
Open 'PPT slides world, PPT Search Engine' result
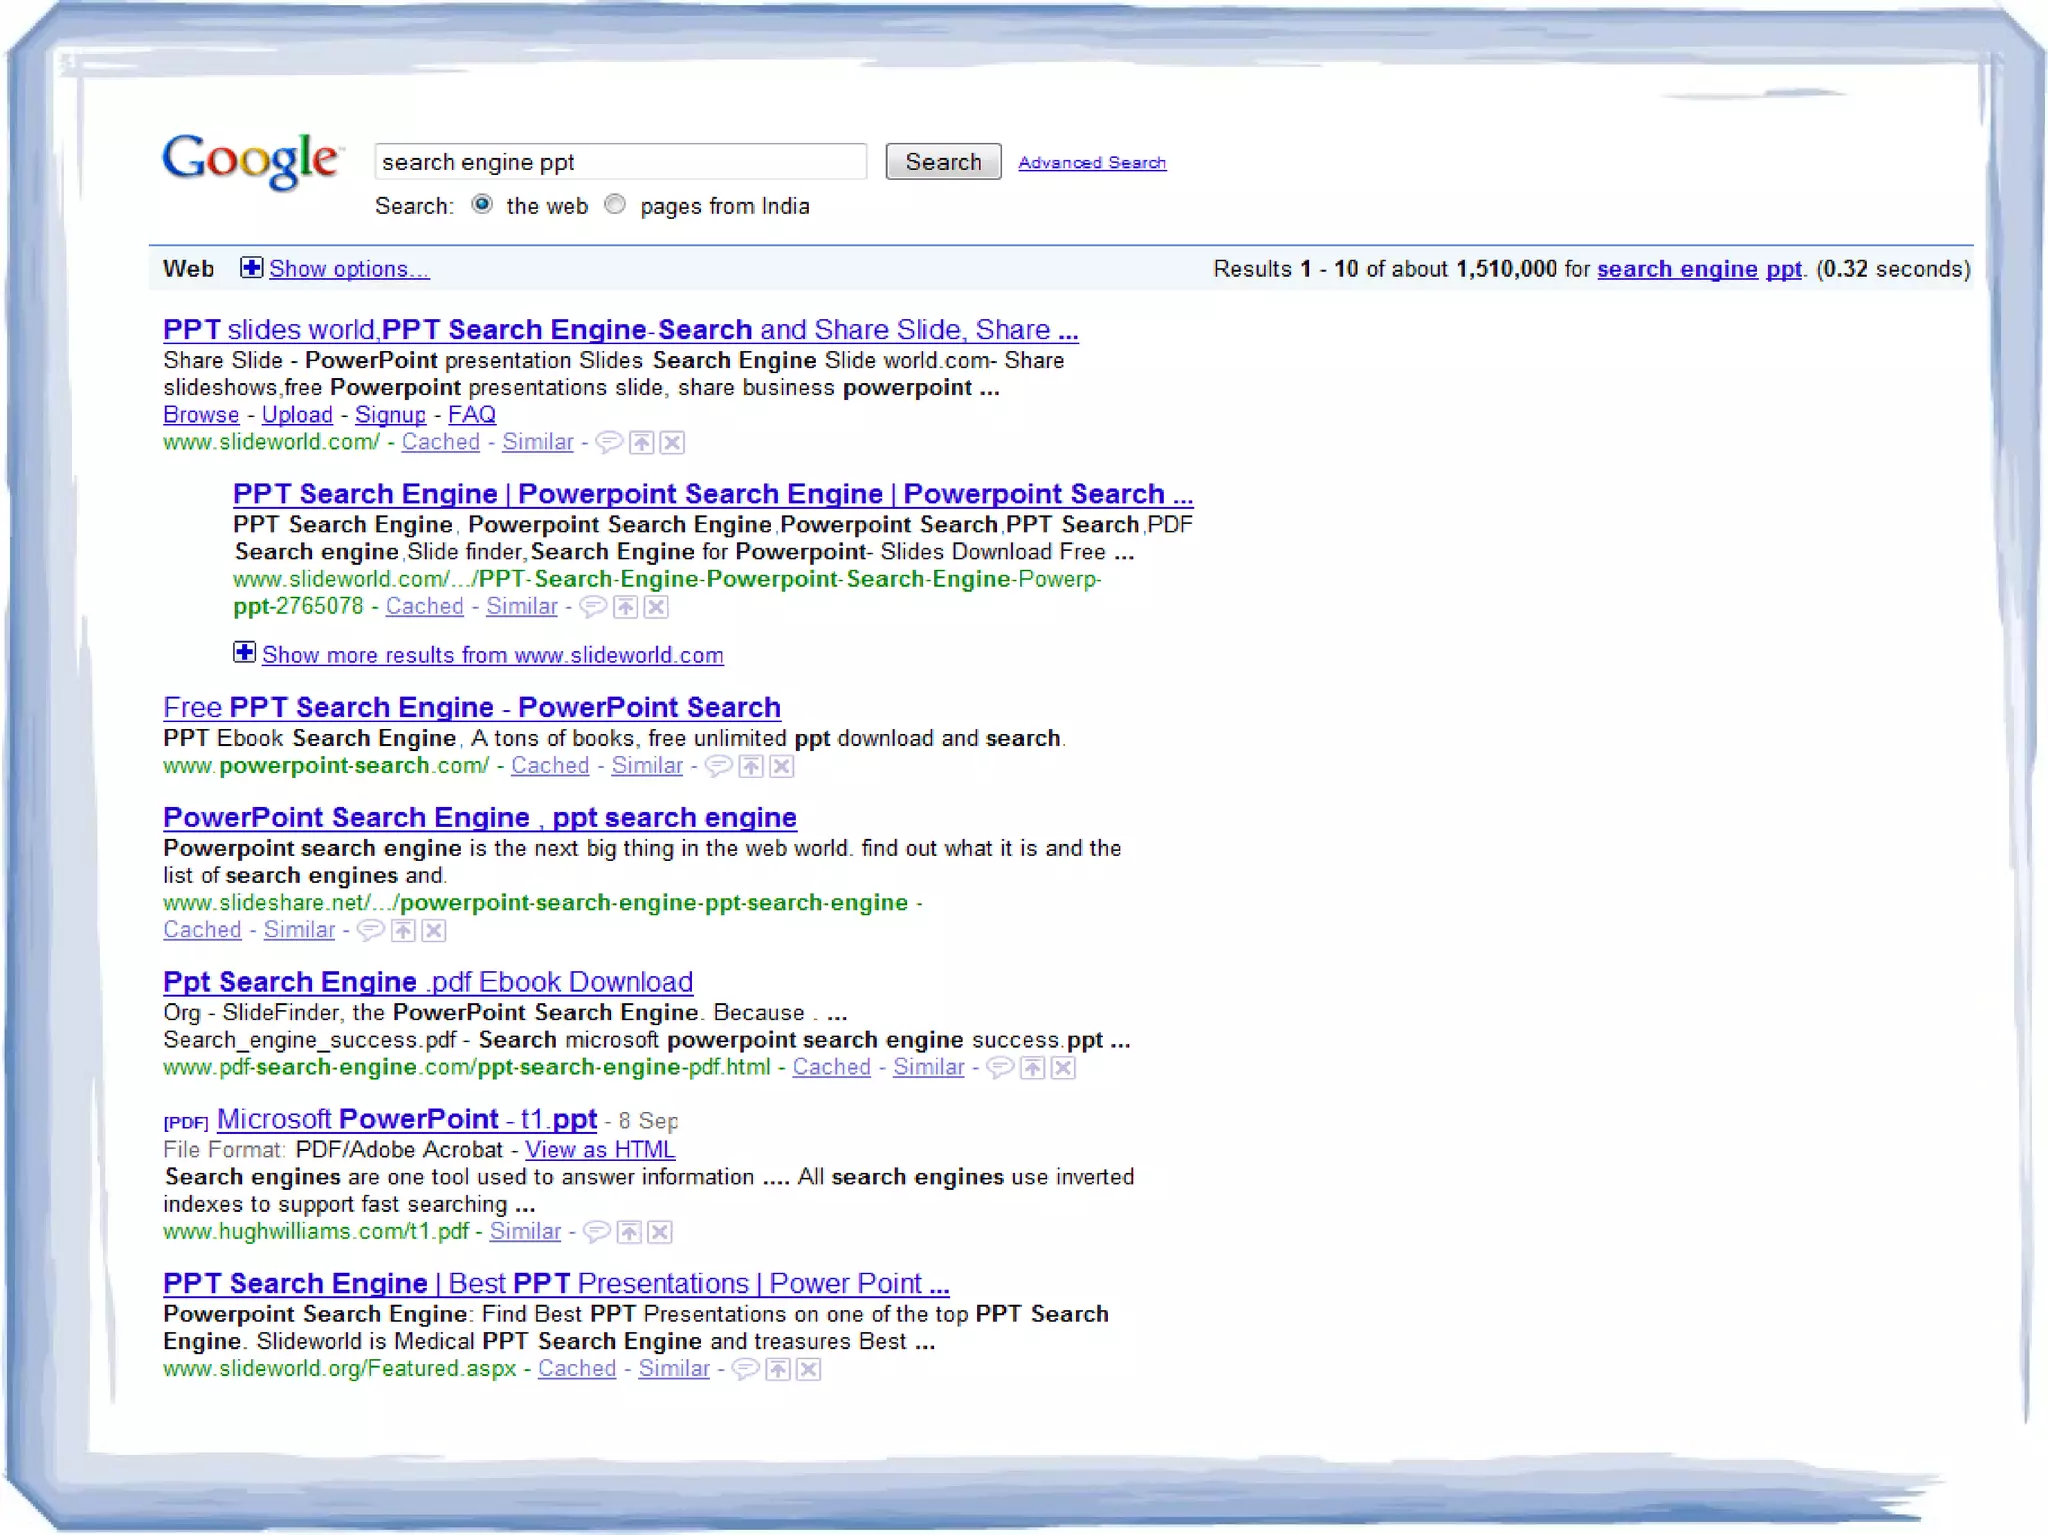pyautogui.click(x=621, y=330)
